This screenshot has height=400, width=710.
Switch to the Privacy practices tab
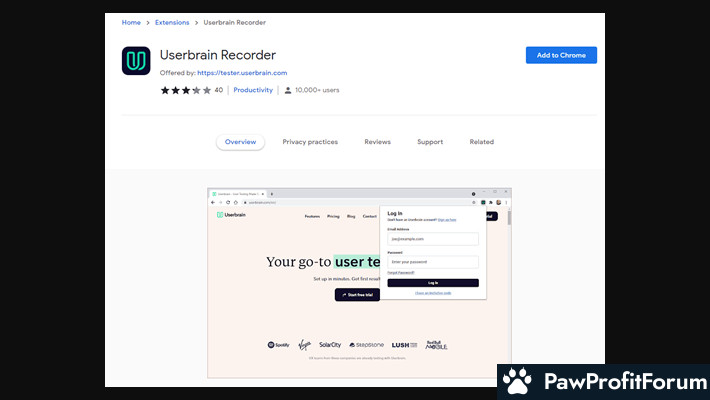310,142
